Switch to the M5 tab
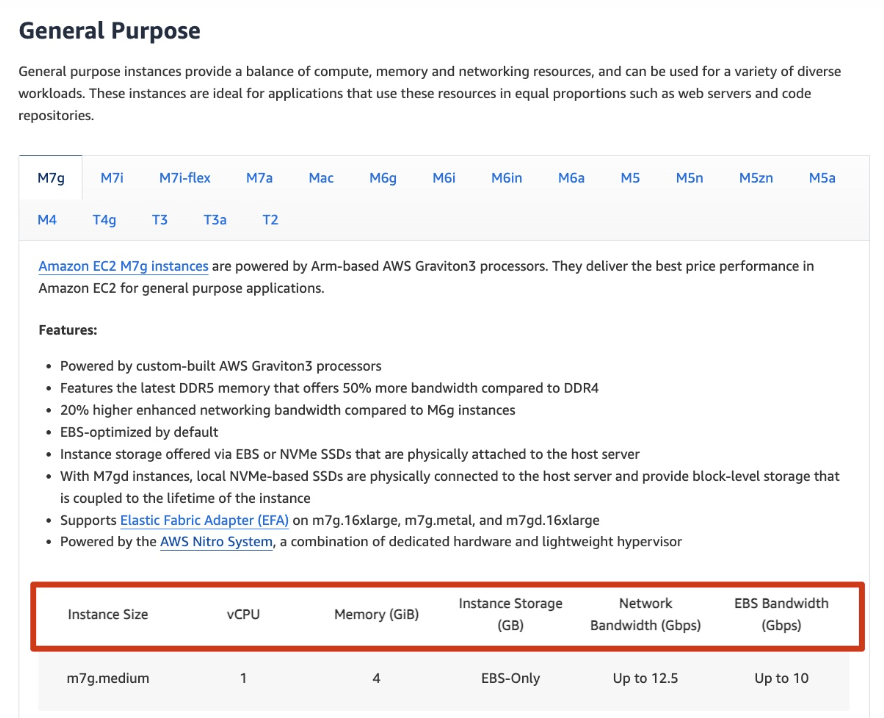The image size is (884, 718). pos(630,178)
